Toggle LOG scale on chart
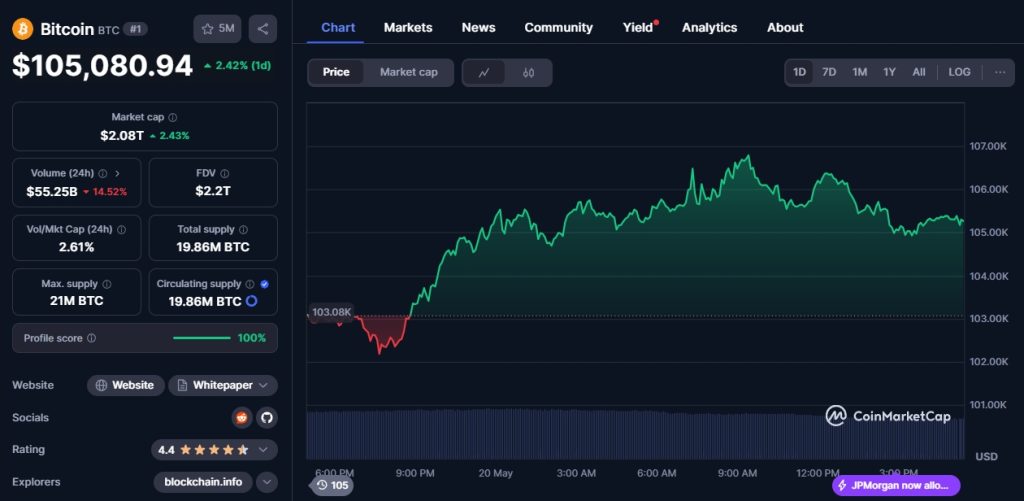Image resolution: width=1024 pixels, height=501 pixels. click(959, 72)
